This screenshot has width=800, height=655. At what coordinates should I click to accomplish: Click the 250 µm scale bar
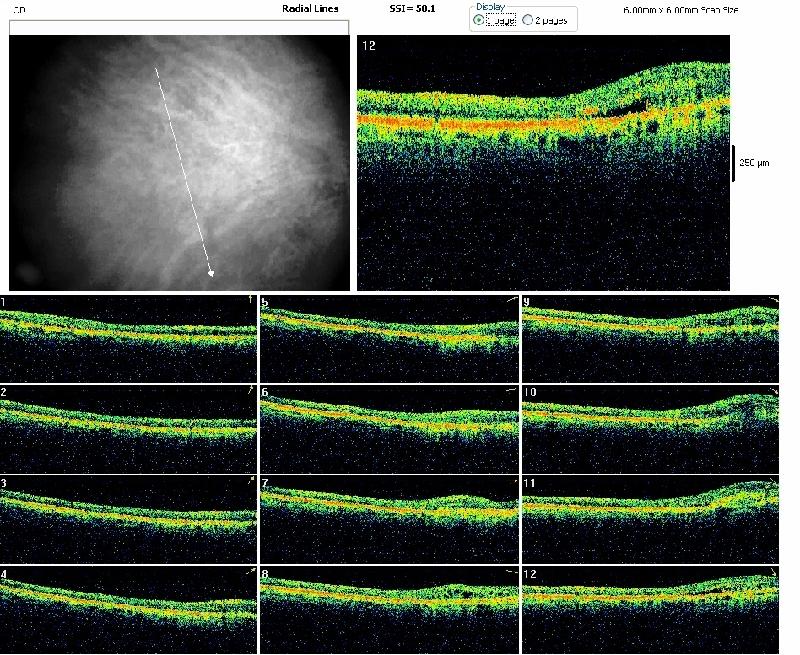(x=735, y=162)
